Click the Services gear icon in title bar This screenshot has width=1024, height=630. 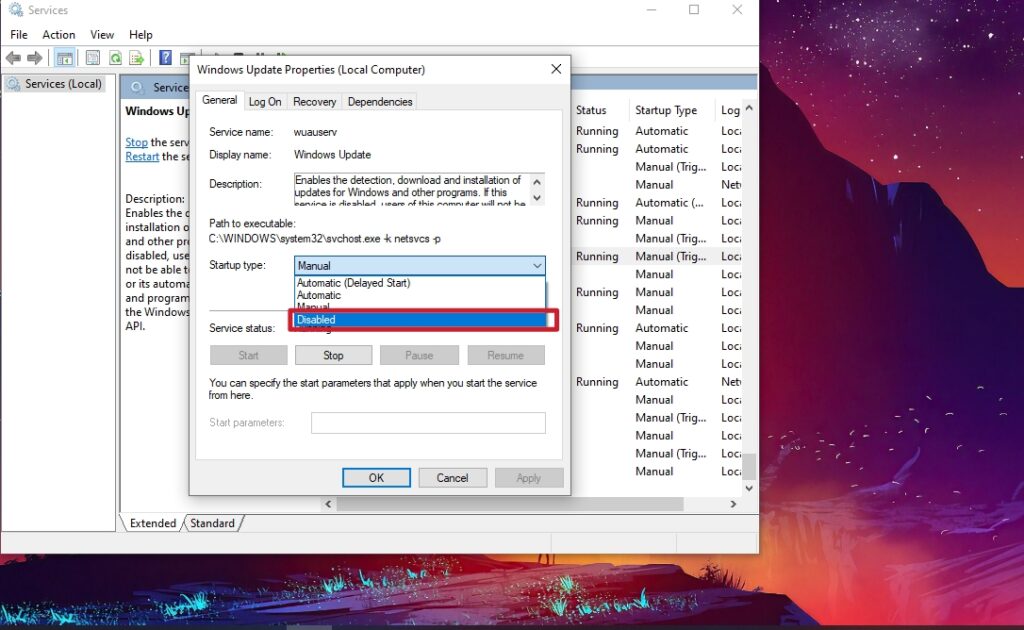coord(16,10)
